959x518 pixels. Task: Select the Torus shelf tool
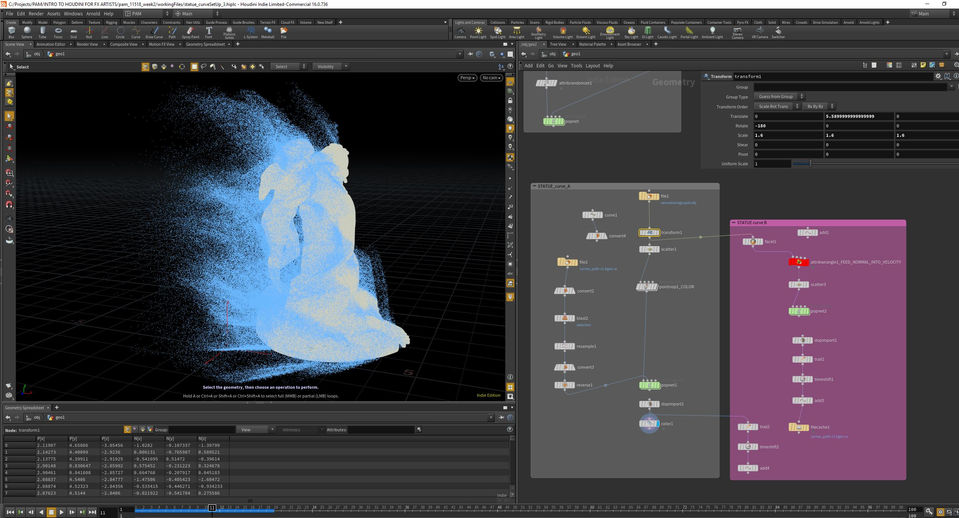click(58, 32)
